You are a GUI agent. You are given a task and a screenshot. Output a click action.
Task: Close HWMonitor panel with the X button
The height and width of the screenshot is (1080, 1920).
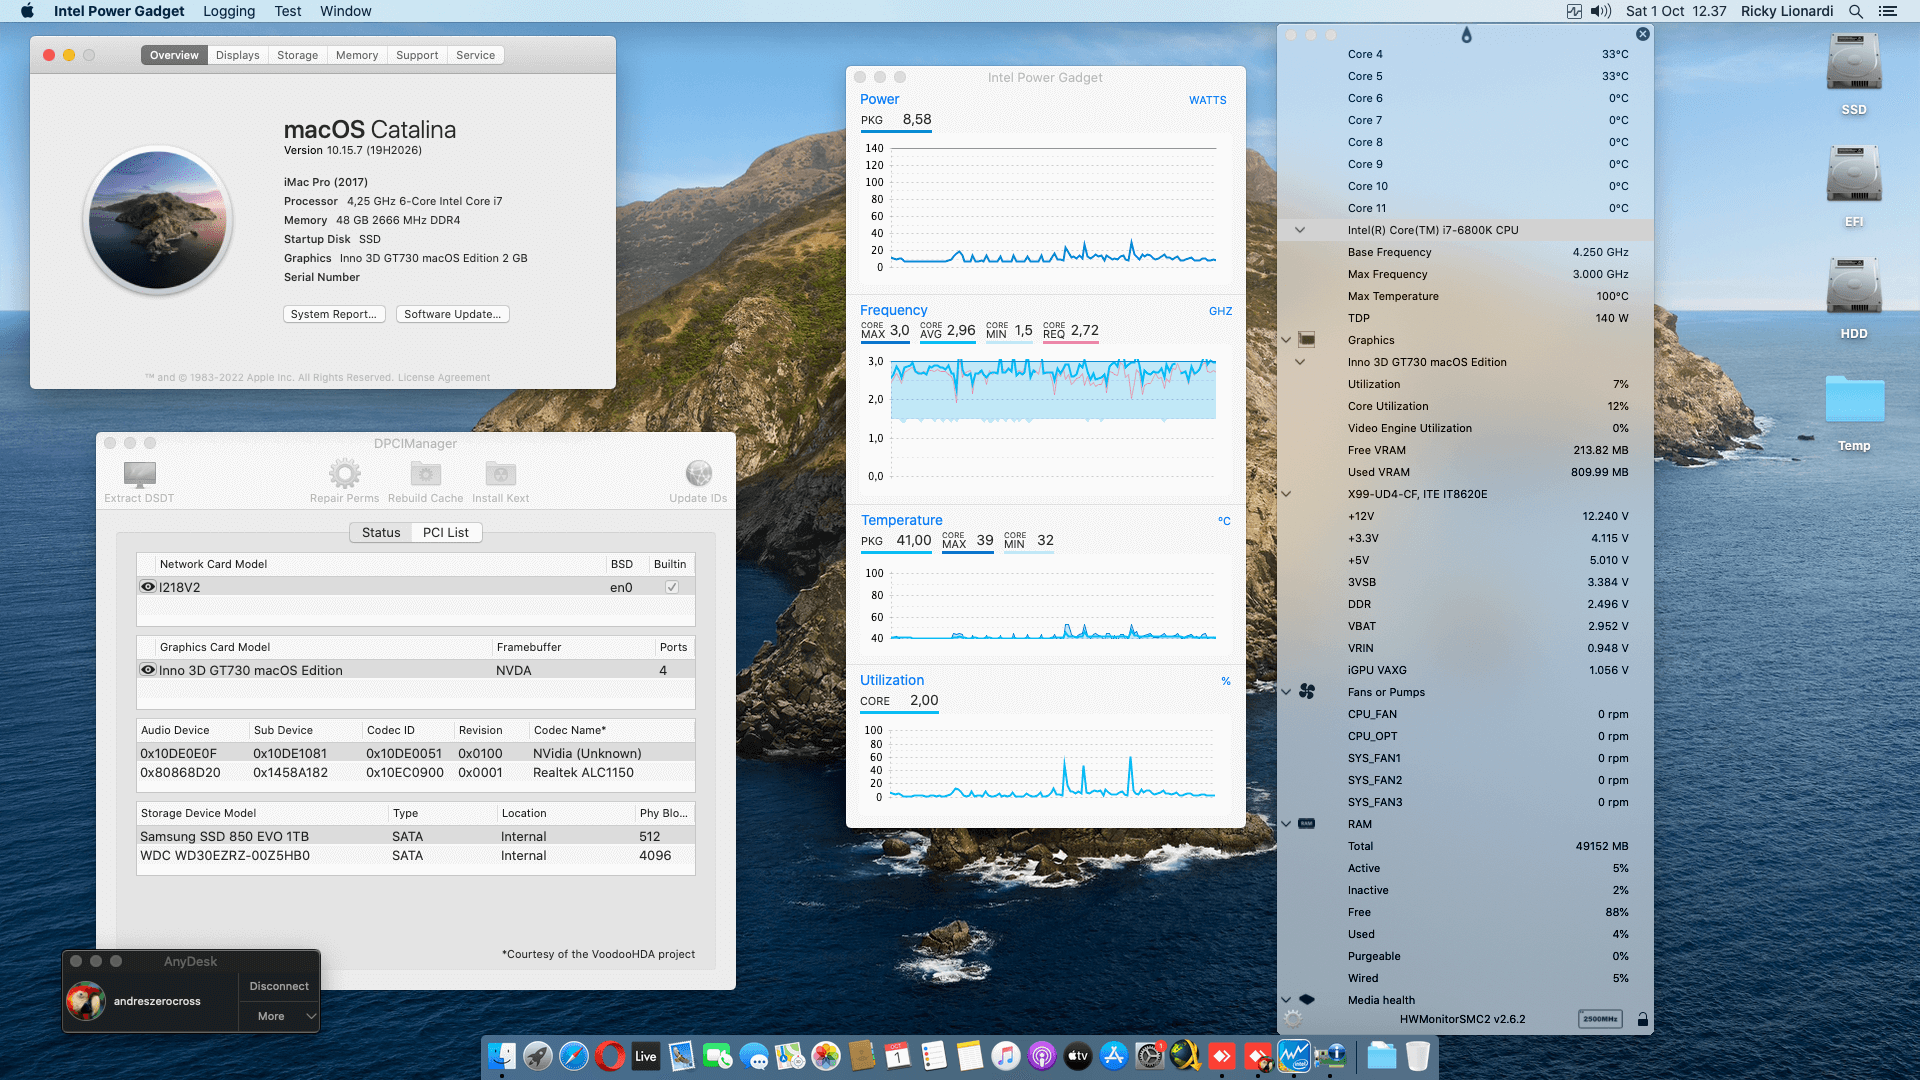[x=1643, y=34]
